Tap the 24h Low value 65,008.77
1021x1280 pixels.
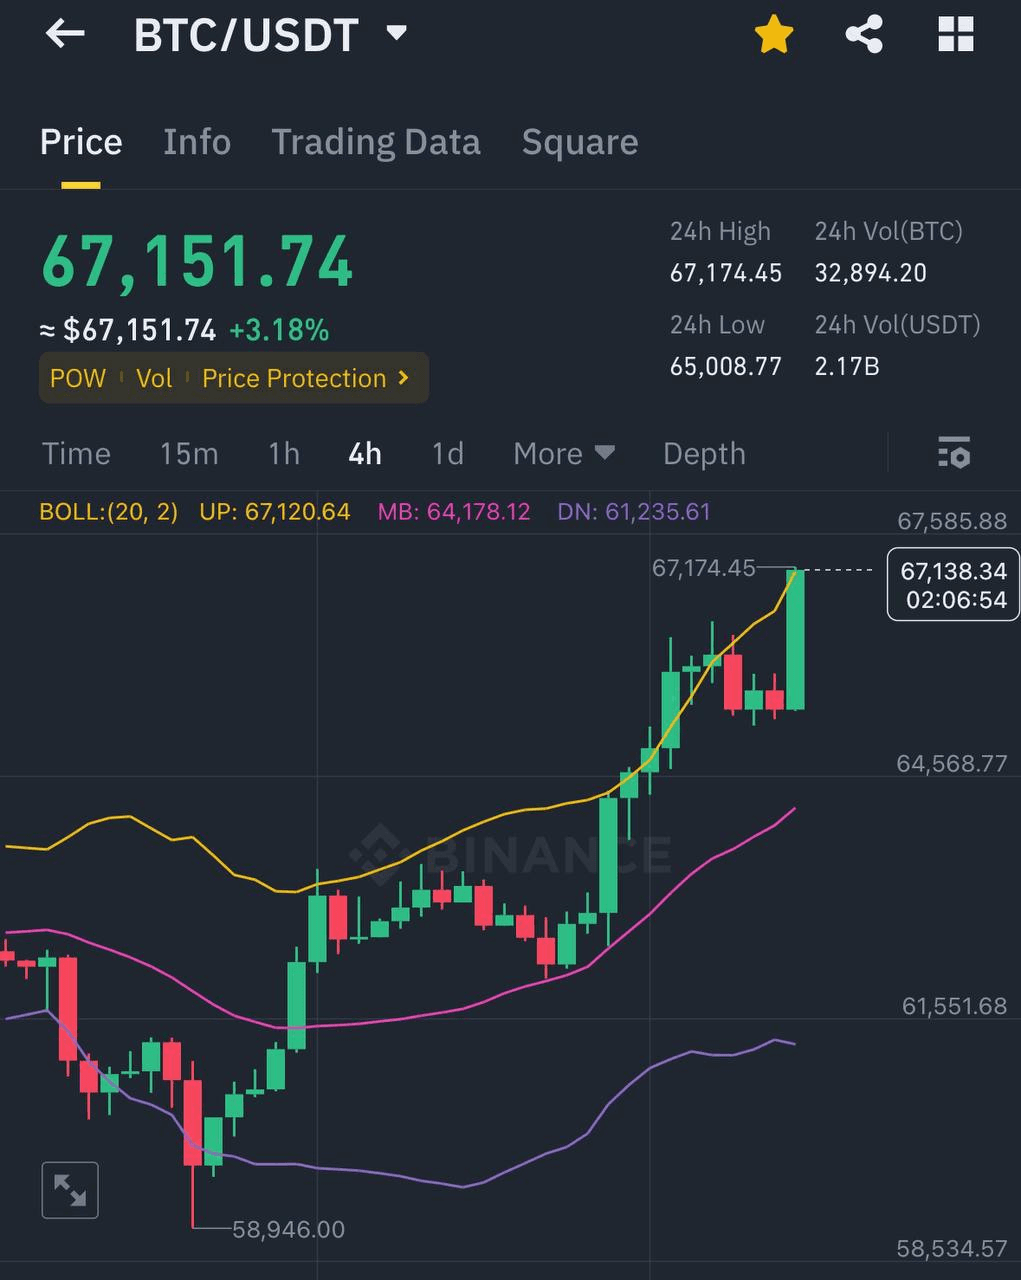[726, 366]
